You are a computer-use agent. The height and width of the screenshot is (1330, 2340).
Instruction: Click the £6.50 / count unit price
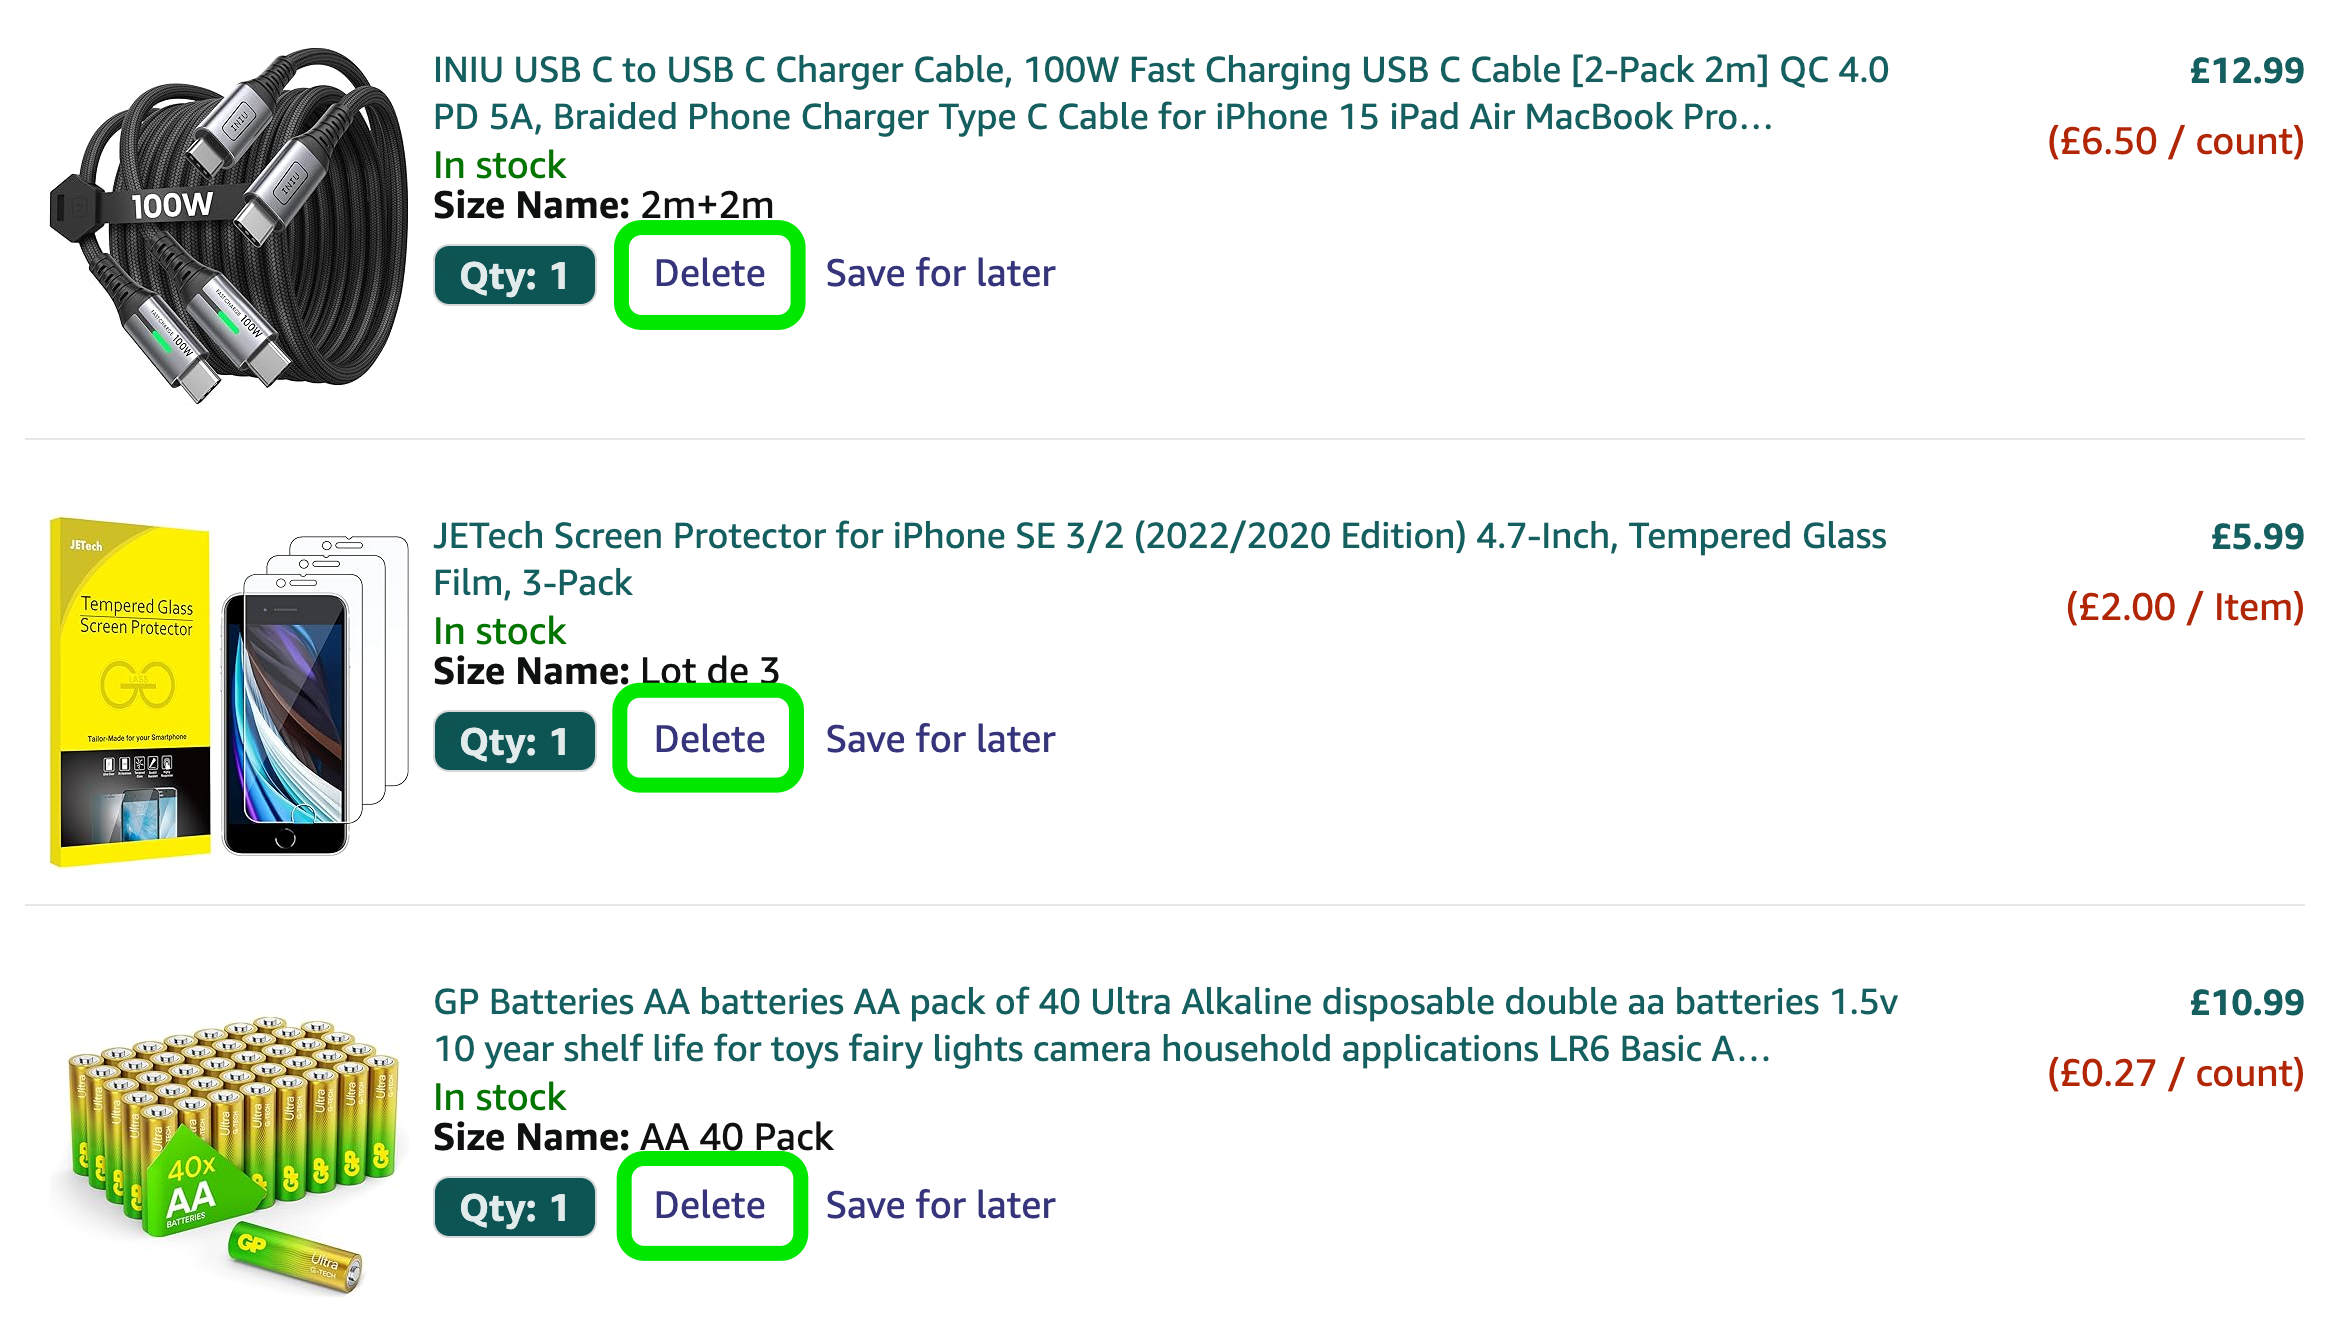[x=2175, y=141]
